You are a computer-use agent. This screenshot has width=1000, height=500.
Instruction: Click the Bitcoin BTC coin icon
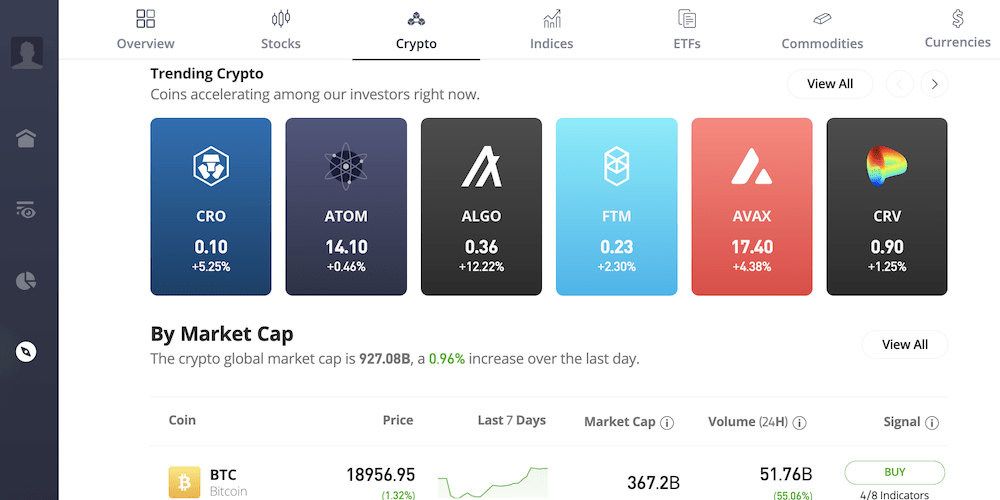[184, 483]
